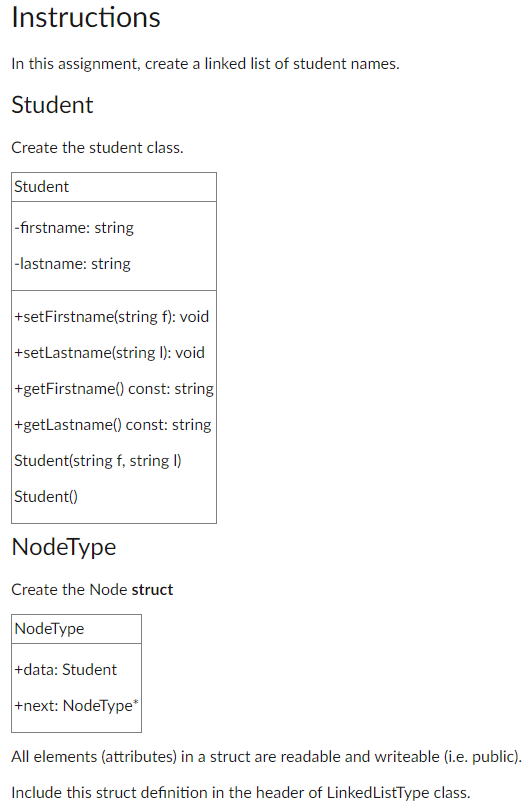523x806 pixels.
Task: Select the Student section heading
Action: (52, 105)
